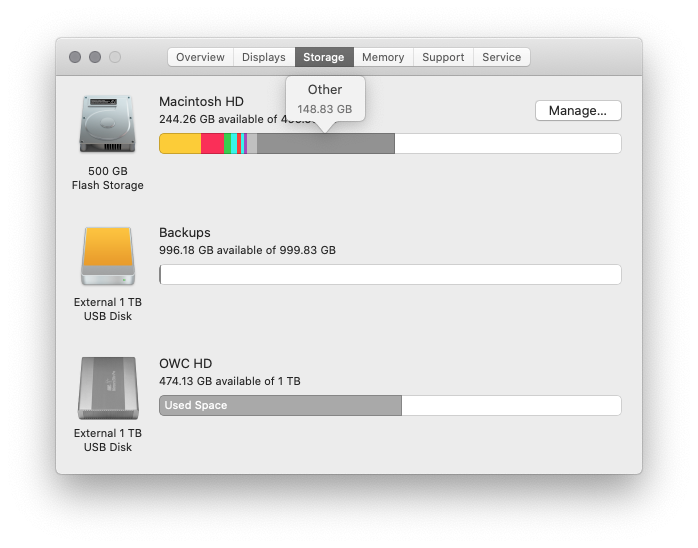This screenshot has width=698, height=548.
Task: Minimize the window with the middle title-bar button
Action: pyautogui.click(x=95, y=57)
